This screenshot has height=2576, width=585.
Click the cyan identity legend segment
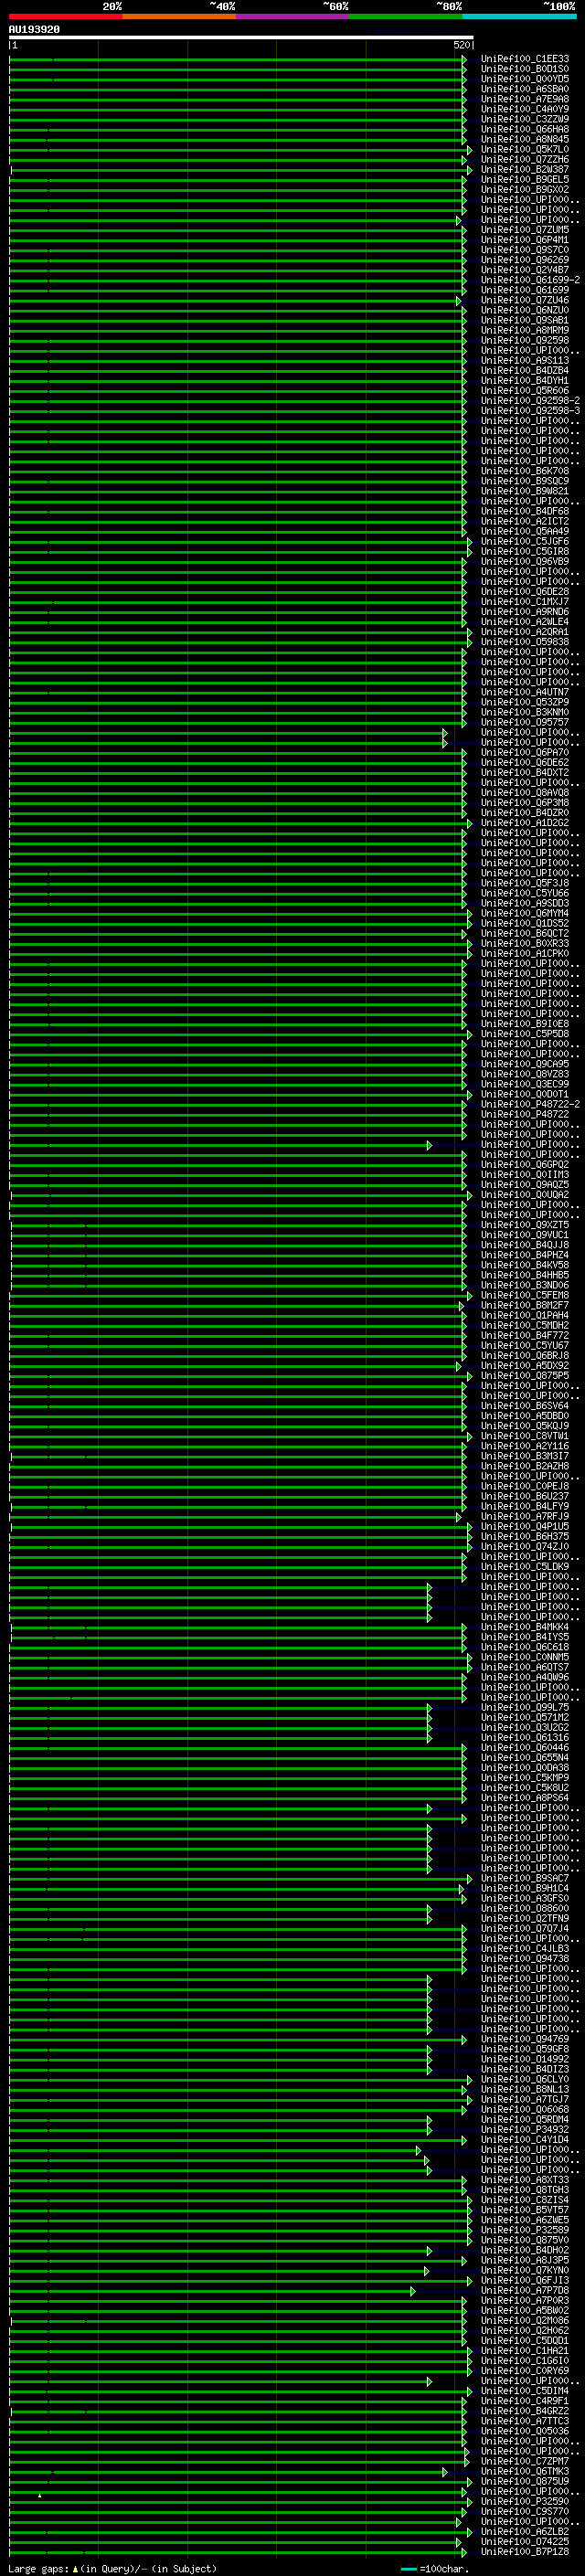(519, 16)
